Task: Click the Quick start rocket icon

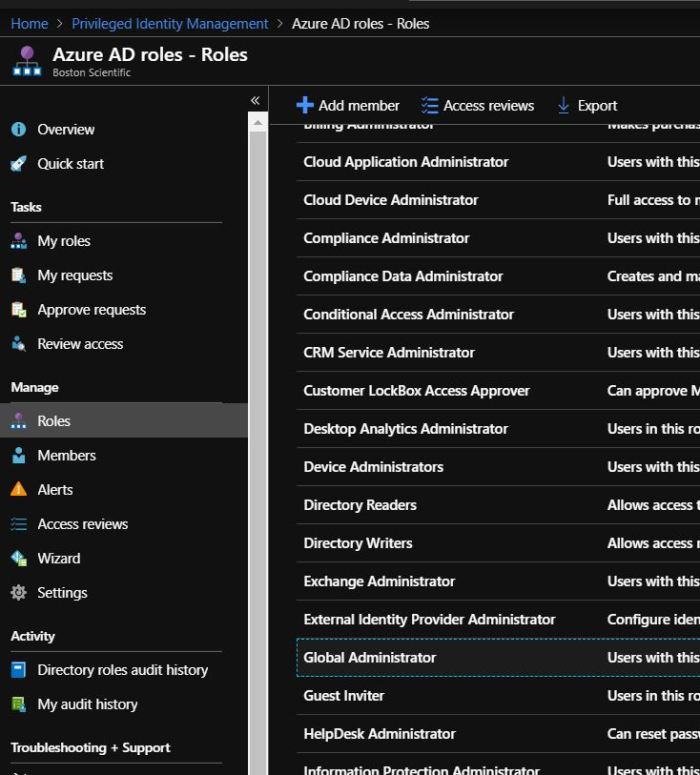Action: (18, 164)
